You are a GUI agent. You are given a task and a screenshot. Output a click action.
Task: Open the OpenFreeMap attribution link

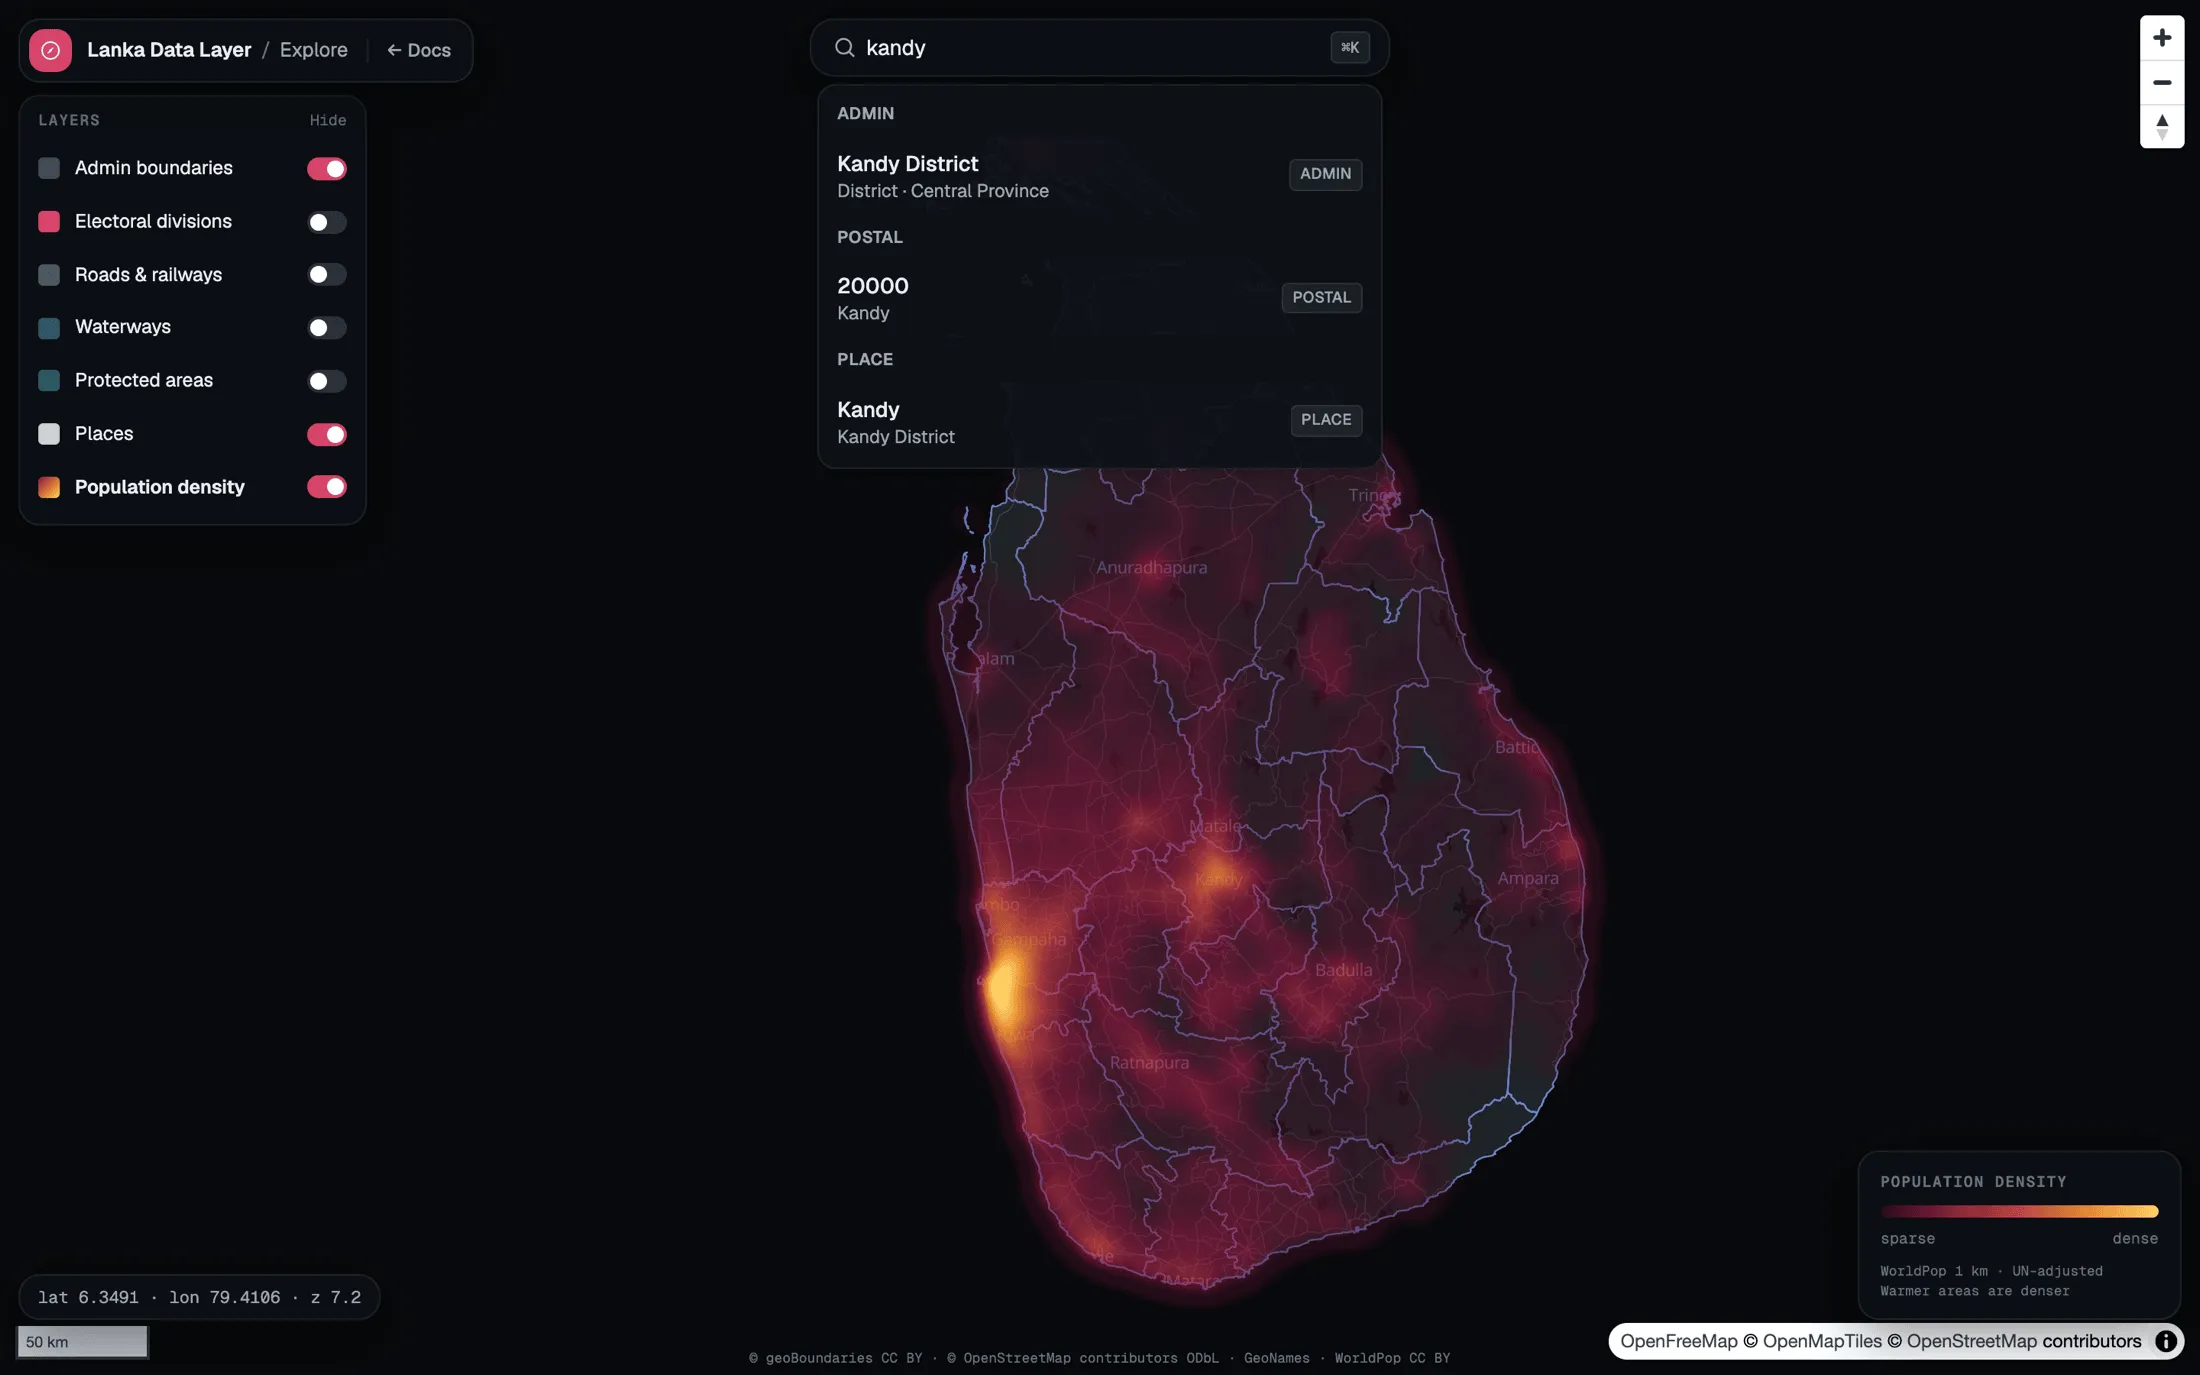(x=1679, y=1341)
